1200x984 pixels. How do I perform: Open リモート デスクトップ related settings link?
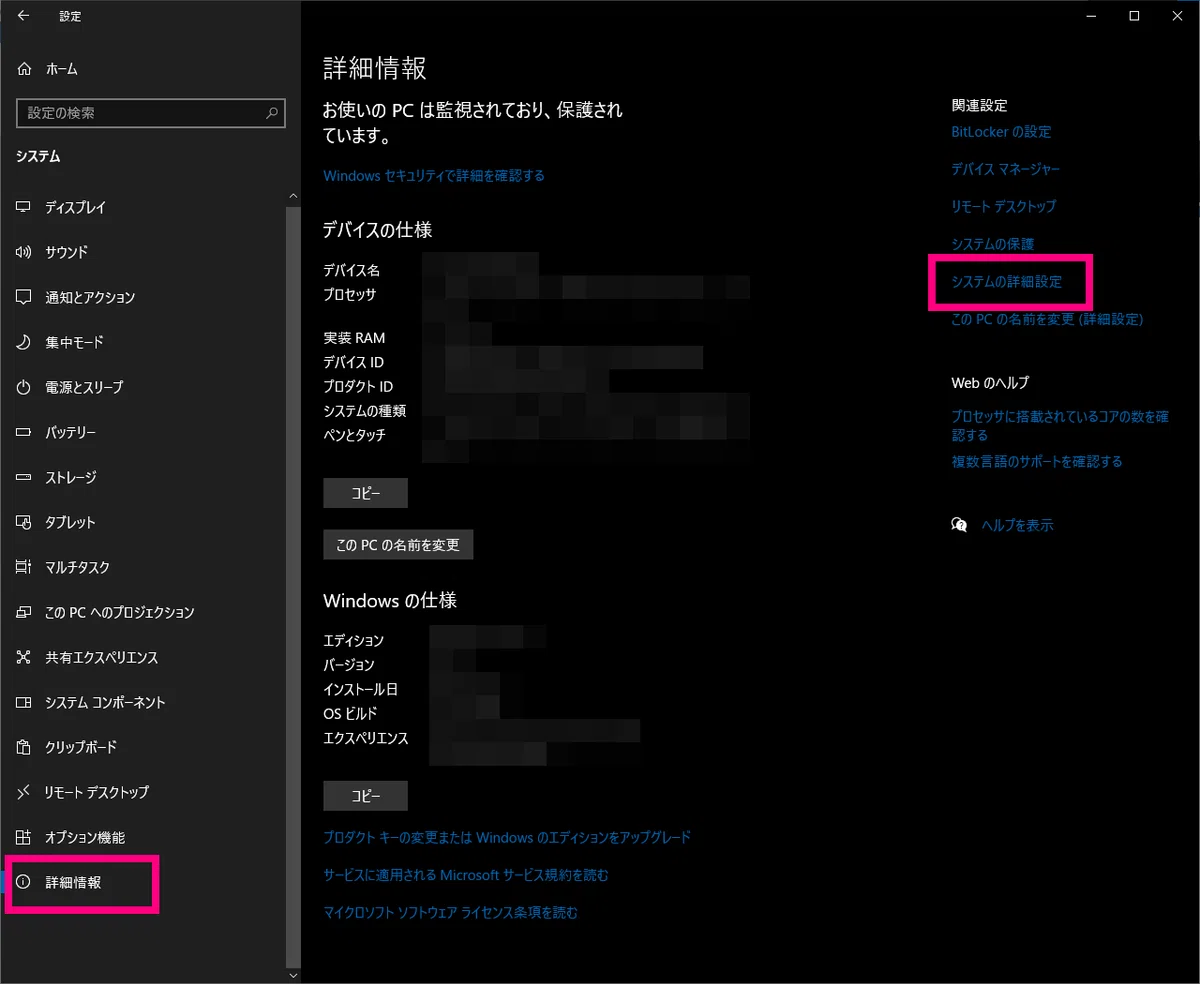click(x=1004, y=206)
